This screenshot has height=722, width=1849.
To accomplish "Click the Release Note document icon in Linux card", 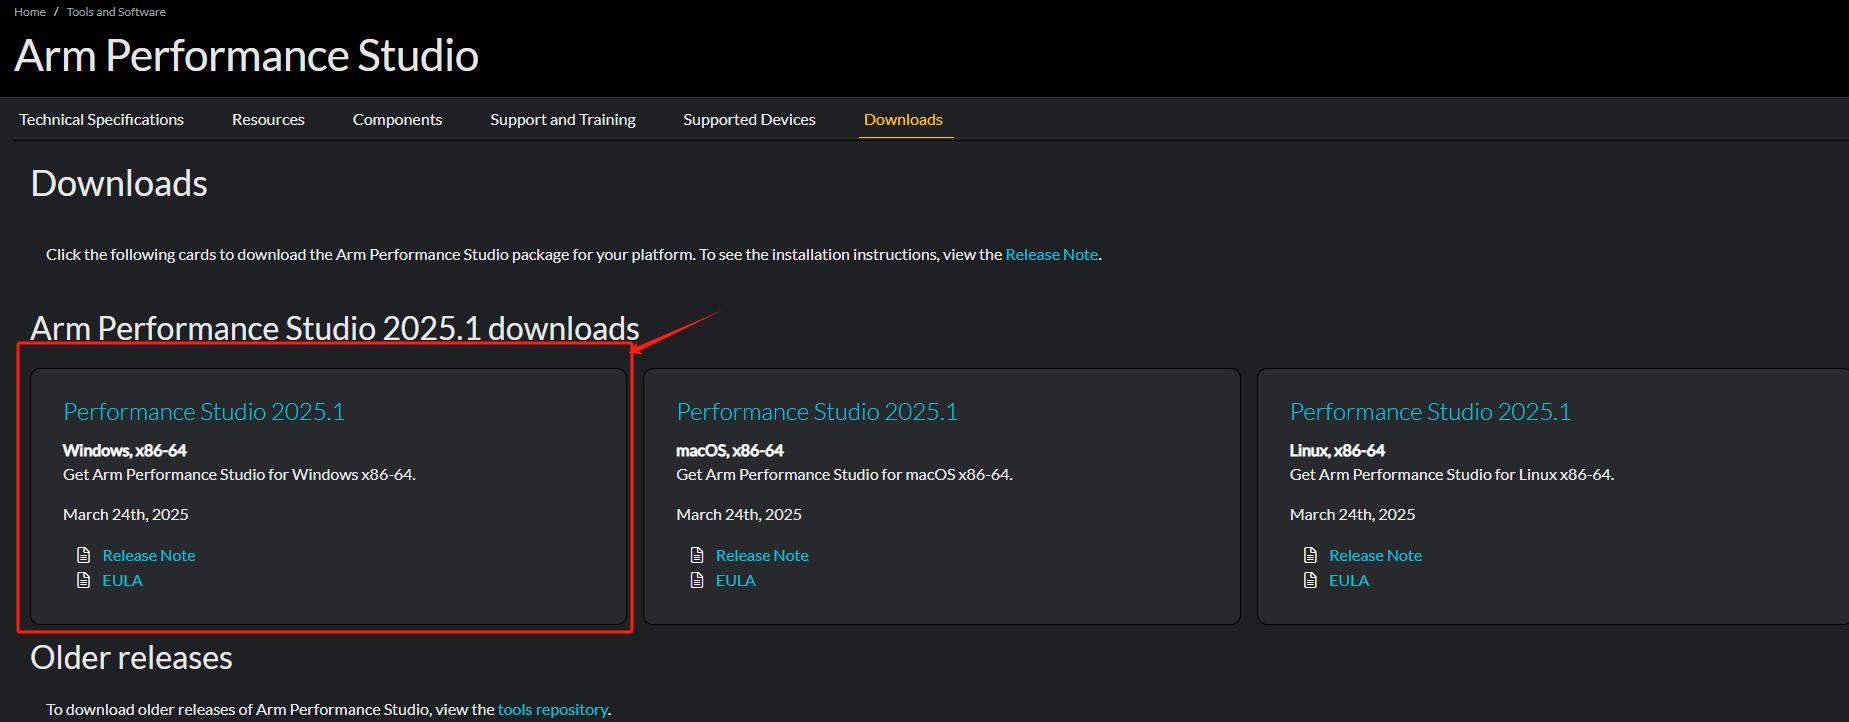I will (x=1310, y=555).
